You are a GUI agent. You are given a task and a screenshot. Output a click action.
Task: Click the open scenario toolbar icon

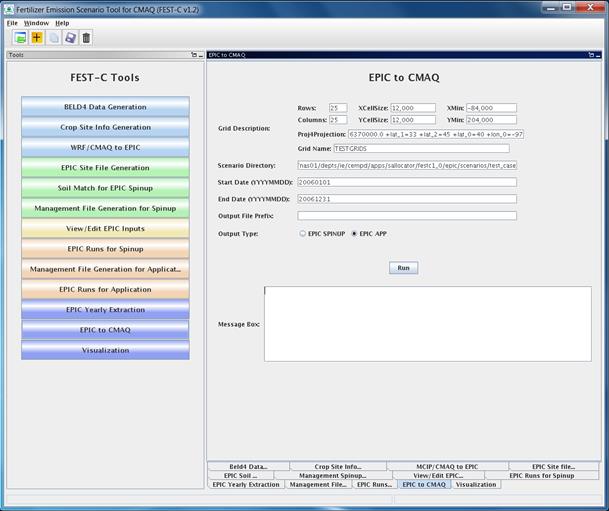click(x=20, y=38)
